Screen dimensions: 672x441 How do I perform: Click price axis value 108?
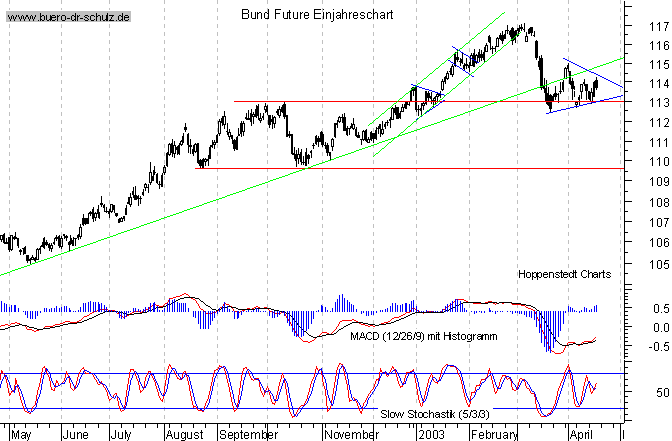pyautogui.click(x=659, y=202)
